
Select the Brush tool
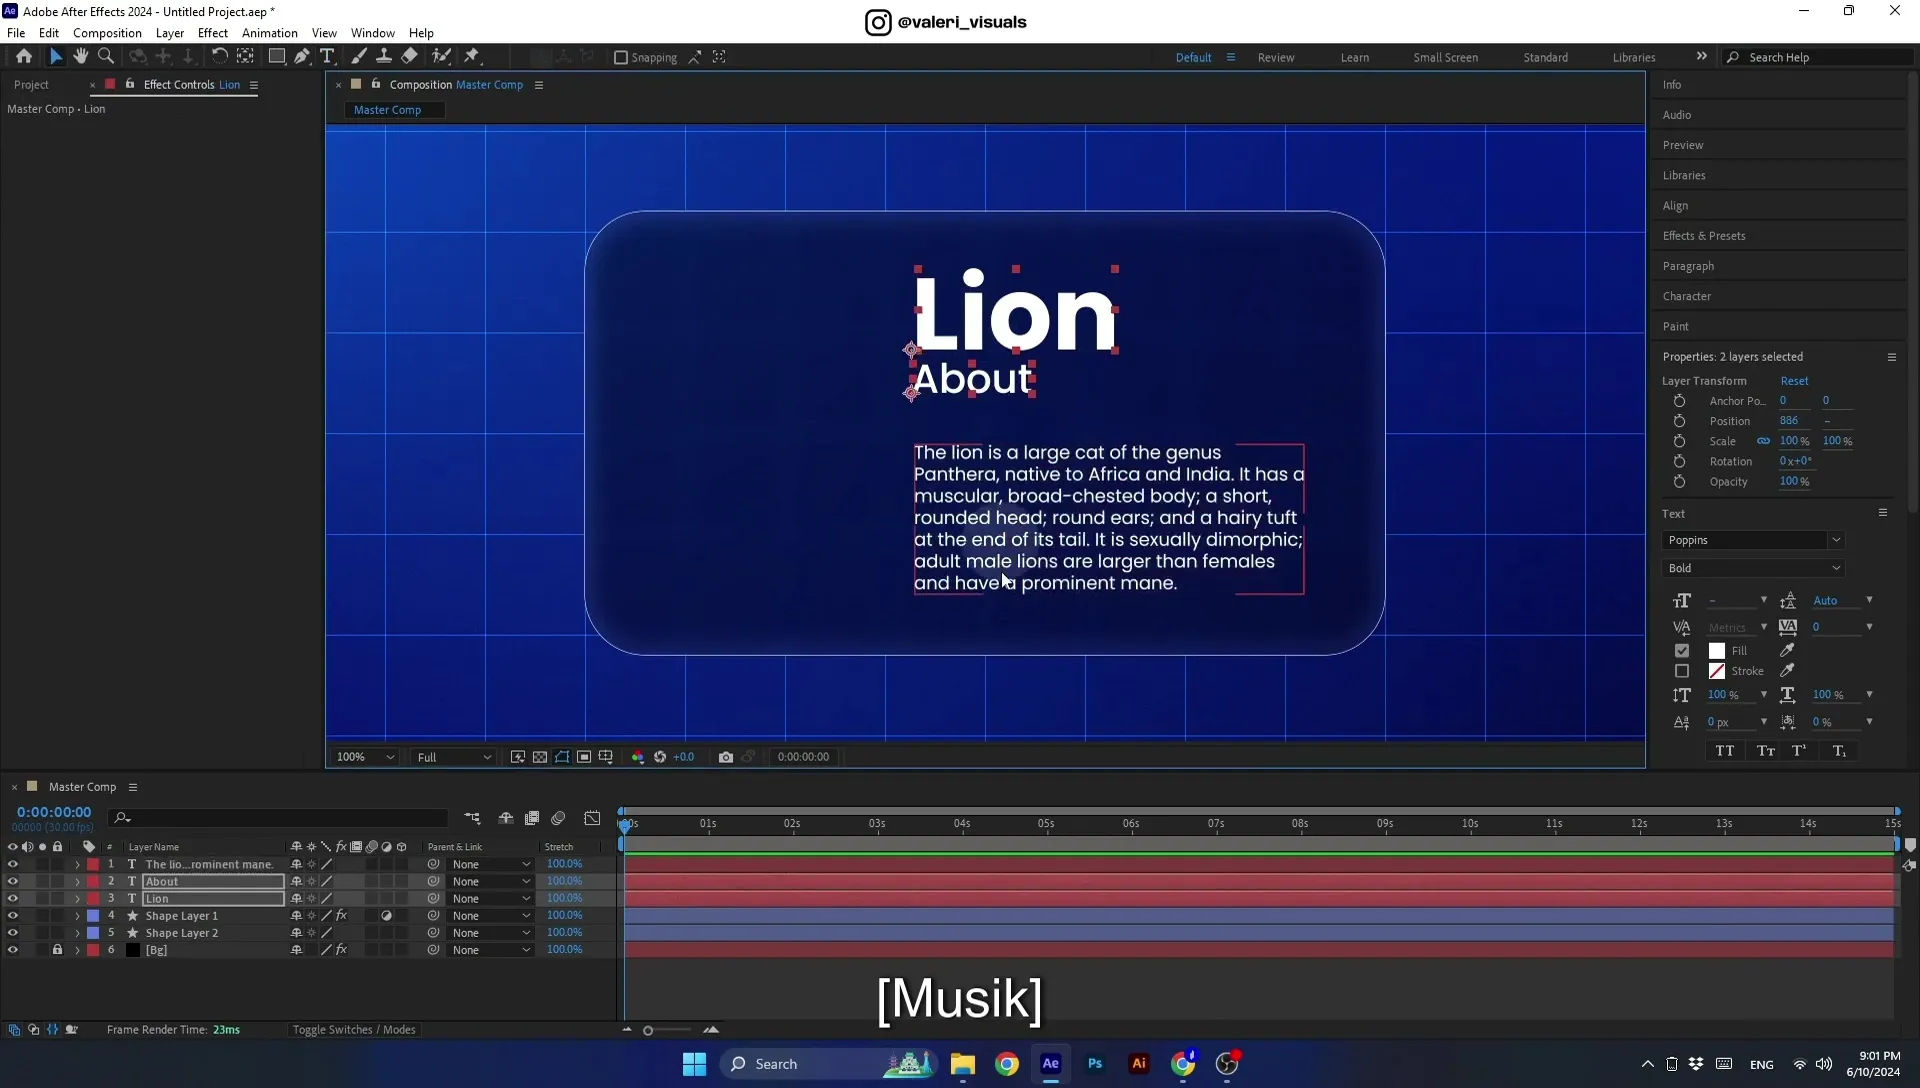pyautogui.click(x=358, y=57)
